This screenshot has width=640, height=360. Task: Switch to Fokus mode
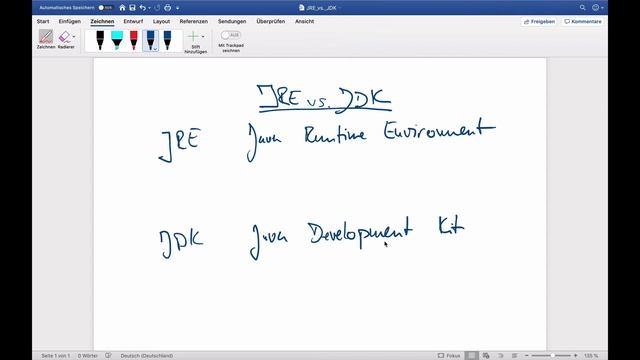coord(449,356)
